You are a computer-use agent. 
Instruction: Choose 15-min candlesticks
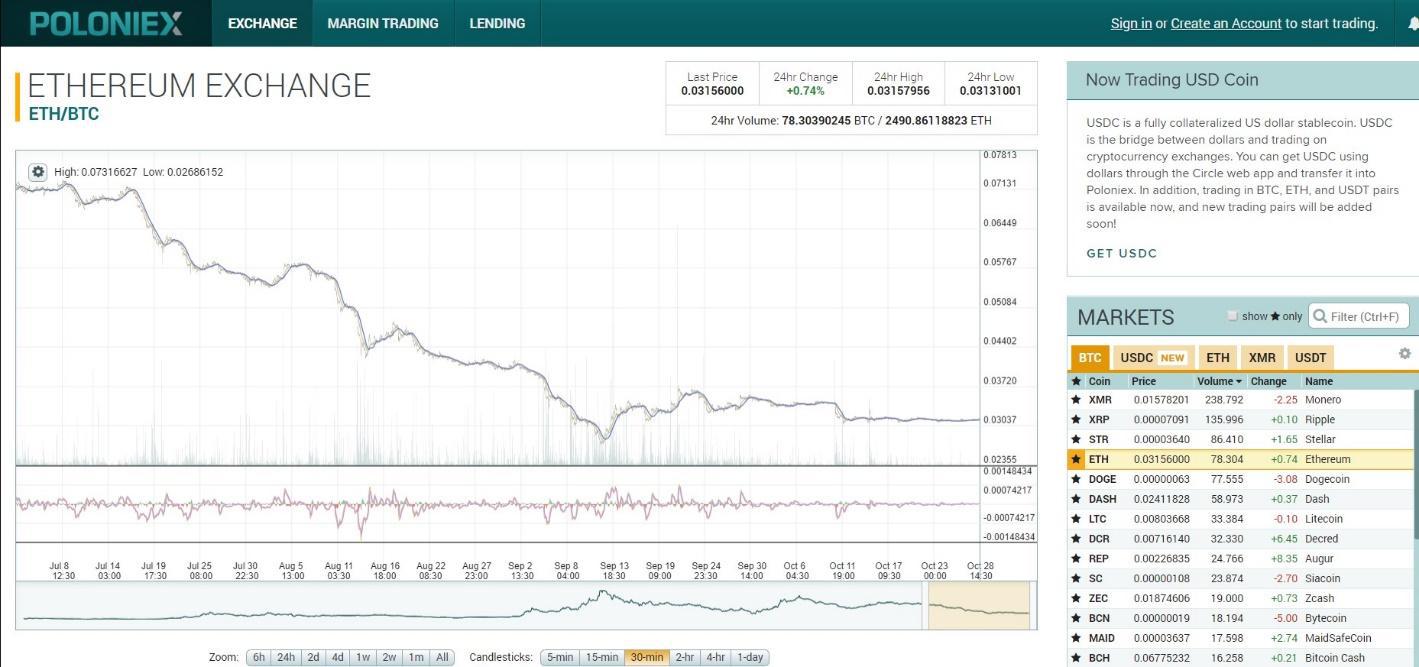tap(602, 657)
